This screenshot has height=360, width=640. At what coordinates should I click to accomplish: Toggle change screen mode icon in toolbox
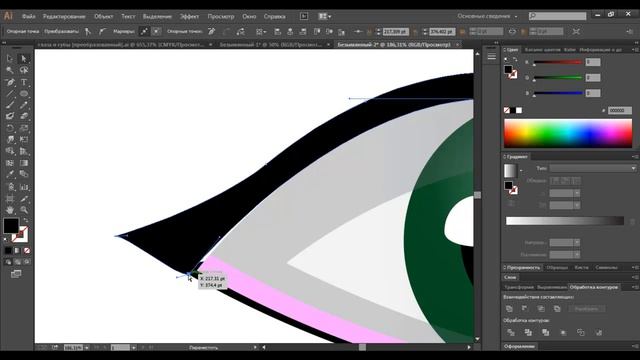[16, 274]
